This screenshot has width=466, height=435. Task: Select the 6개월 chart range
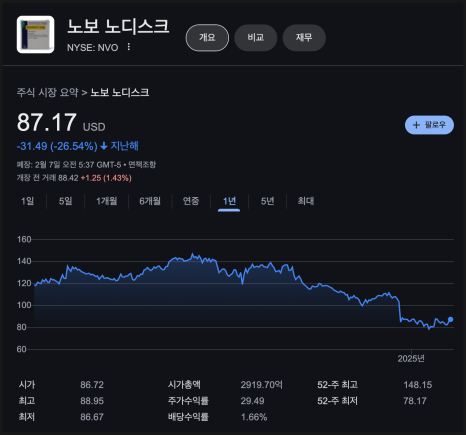pyautogui.click(x=150, y=201)
